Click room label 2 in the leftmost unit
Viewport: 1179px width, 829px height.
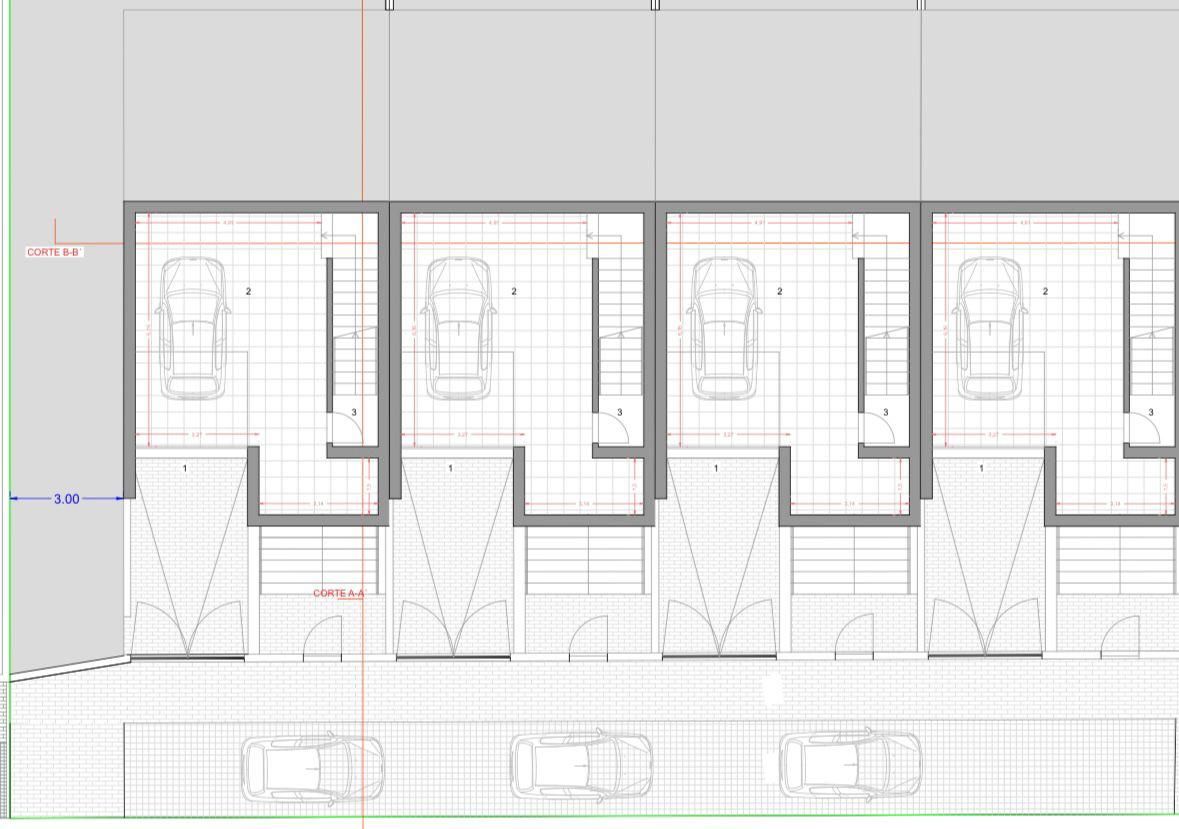pos(248,292)
